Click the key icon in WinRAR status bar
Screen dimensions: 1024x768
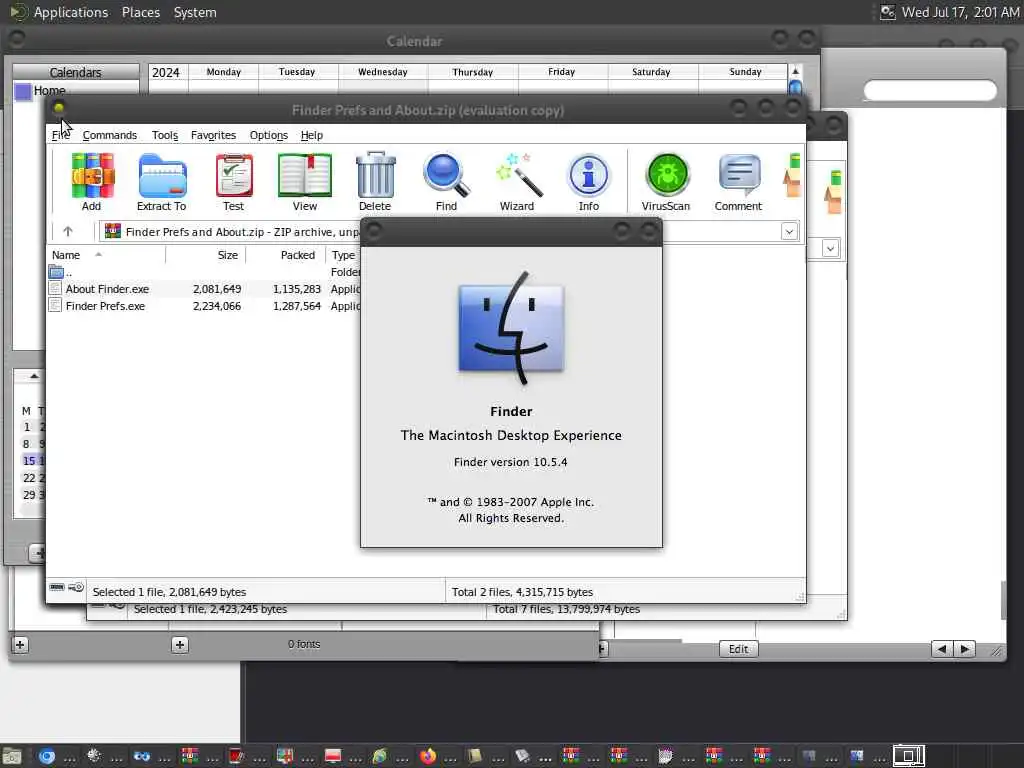(76, 587)
